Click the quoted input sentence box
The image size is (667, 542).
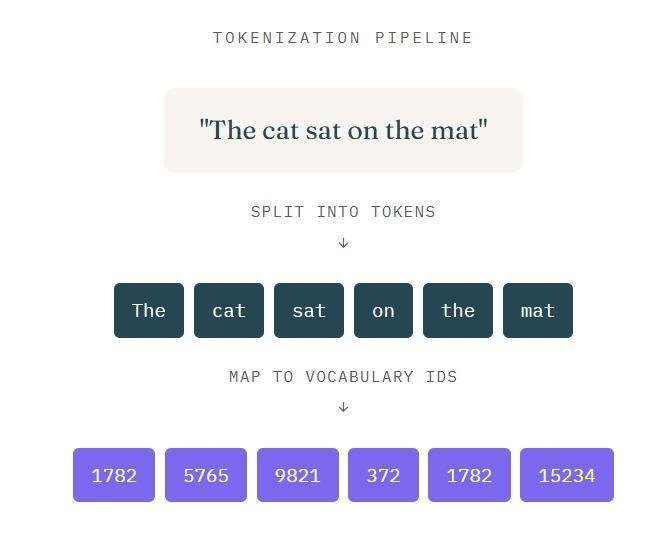coord(343,130)
